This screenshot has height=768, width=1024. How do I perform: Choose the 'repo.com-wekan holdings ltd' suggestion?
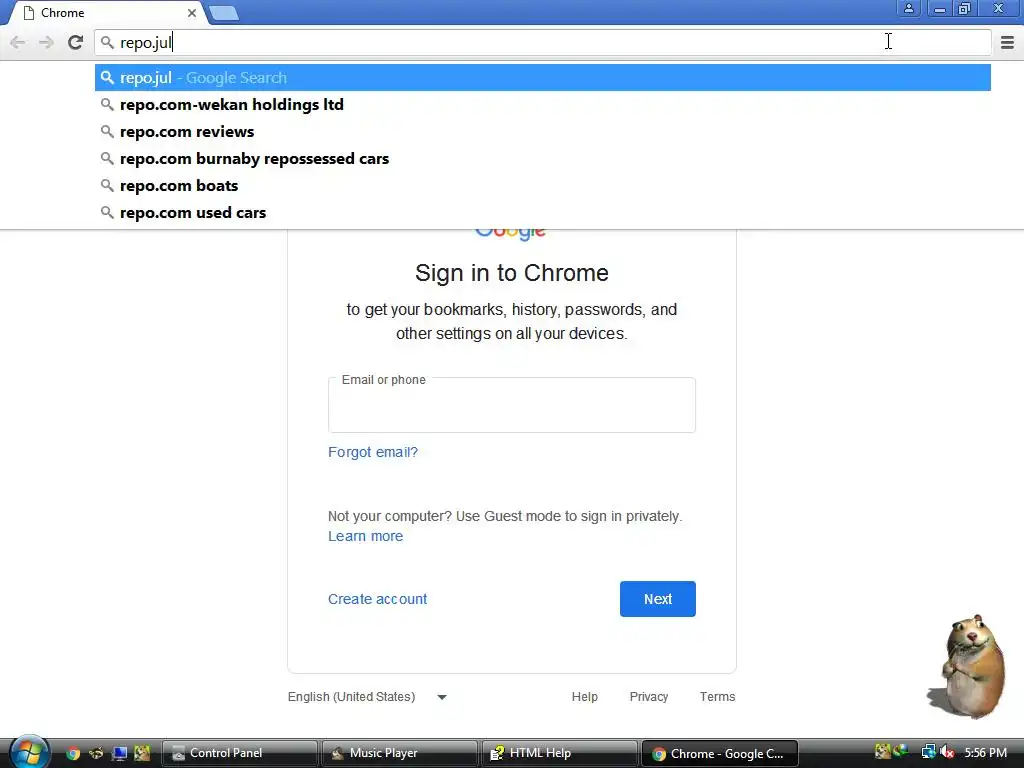(x=542, y=104)
